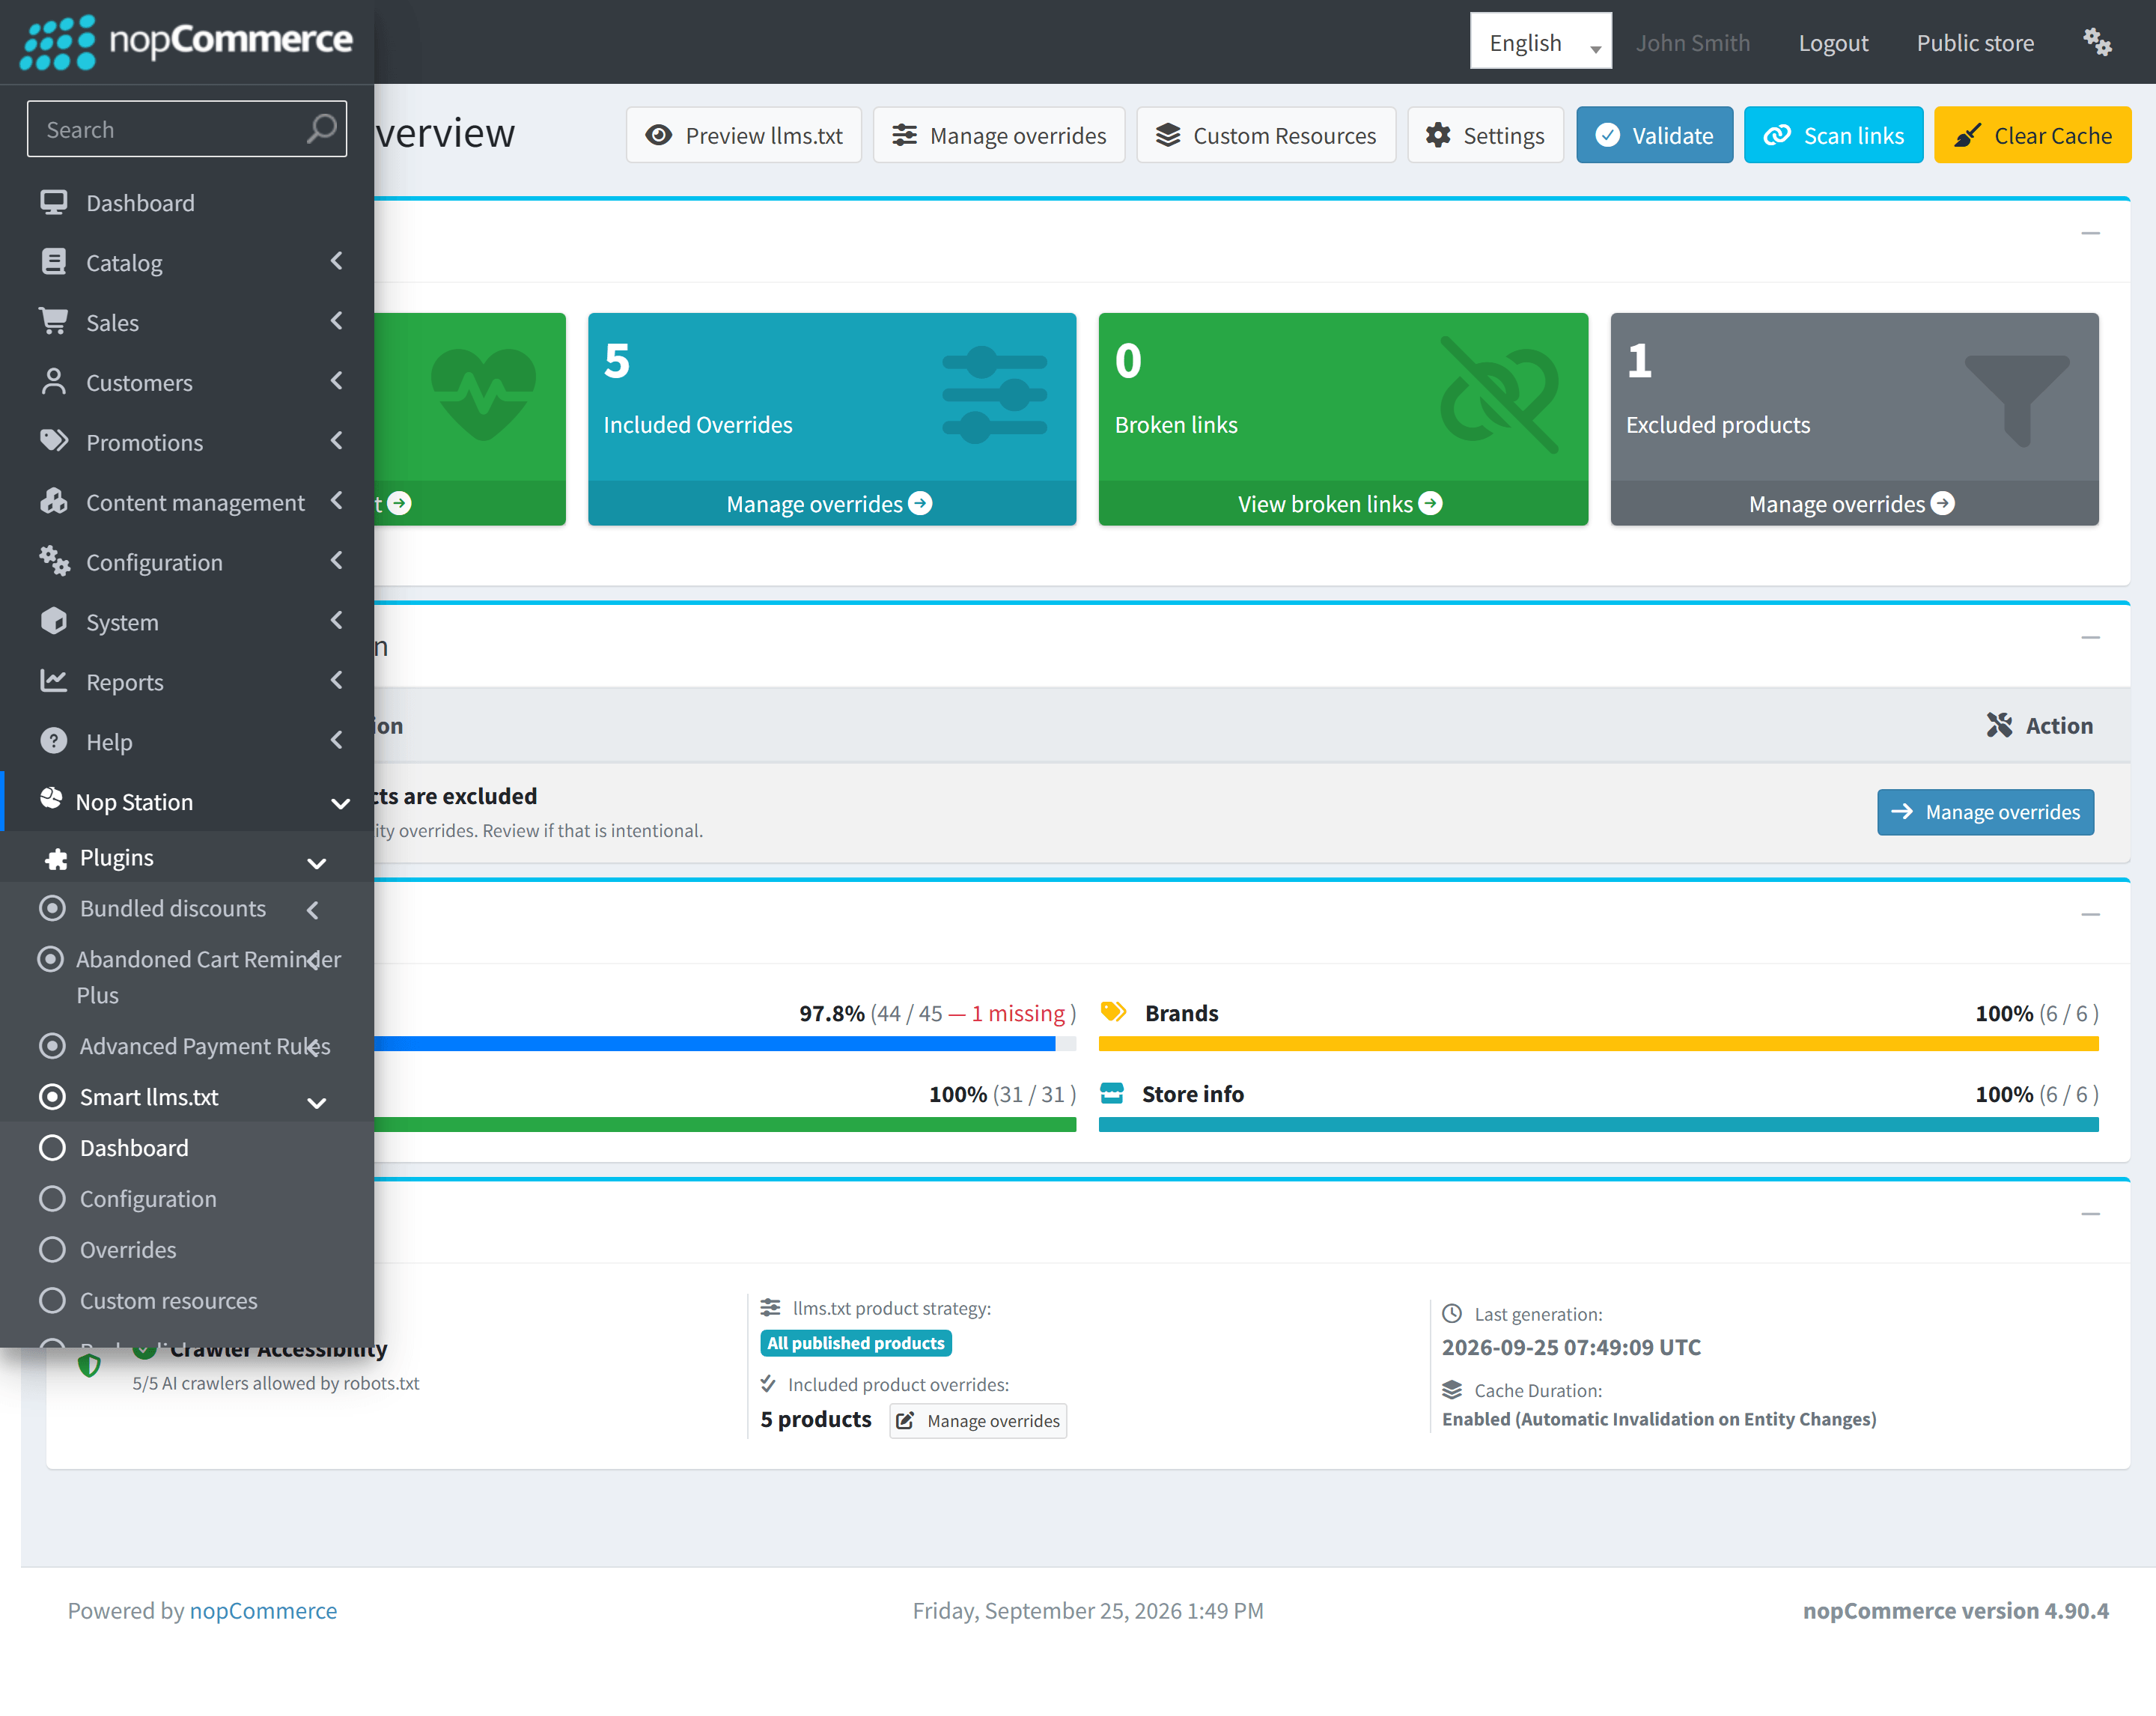Click the Promotions tags icon
The image size is (2156, 1716).
(54, 441)
